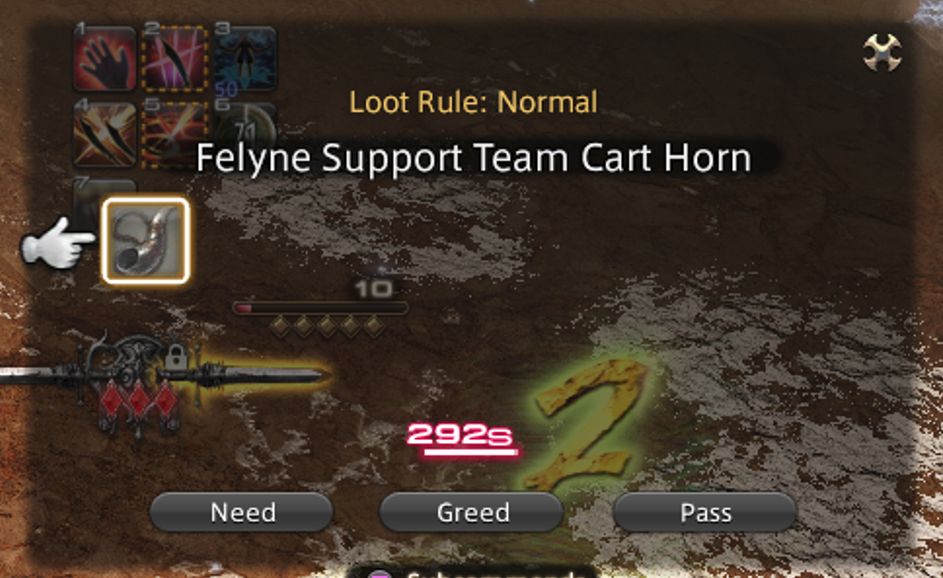Click the padlock icon on the sword gauge
This screenshot has height=578, width=943.
click(x=176, y=357)
